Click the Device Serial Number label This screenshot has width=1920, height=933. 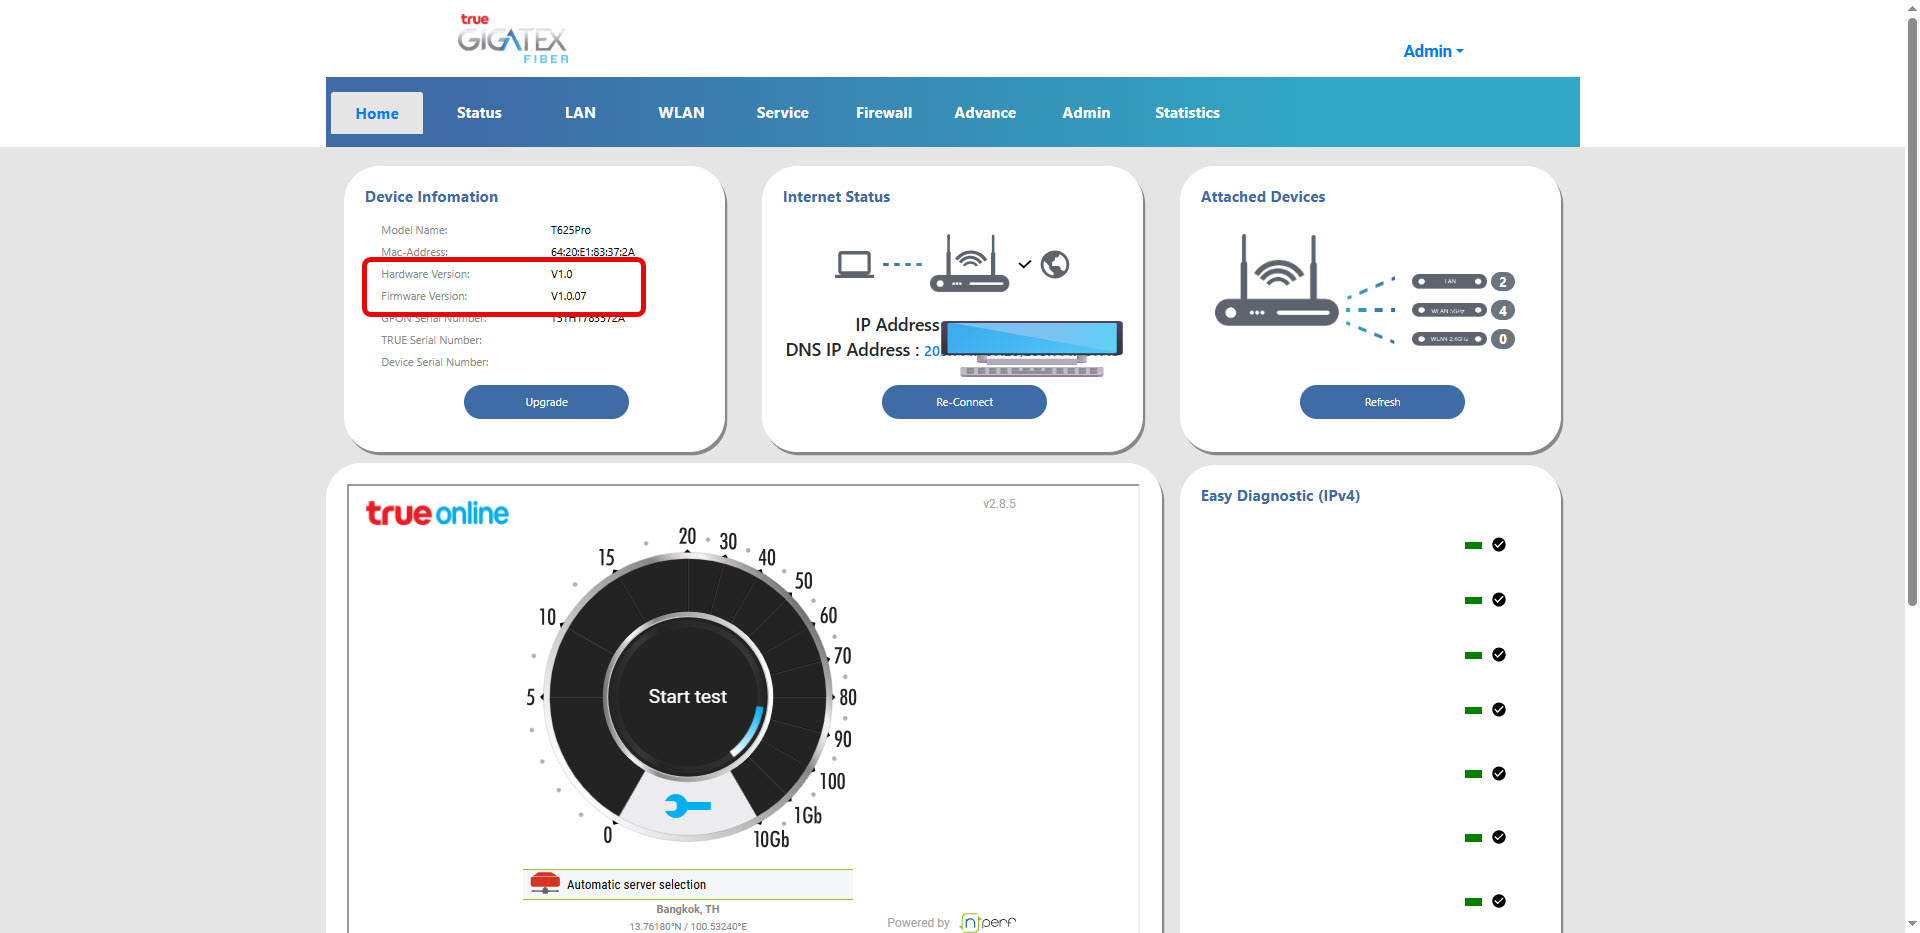click(435, 362)
